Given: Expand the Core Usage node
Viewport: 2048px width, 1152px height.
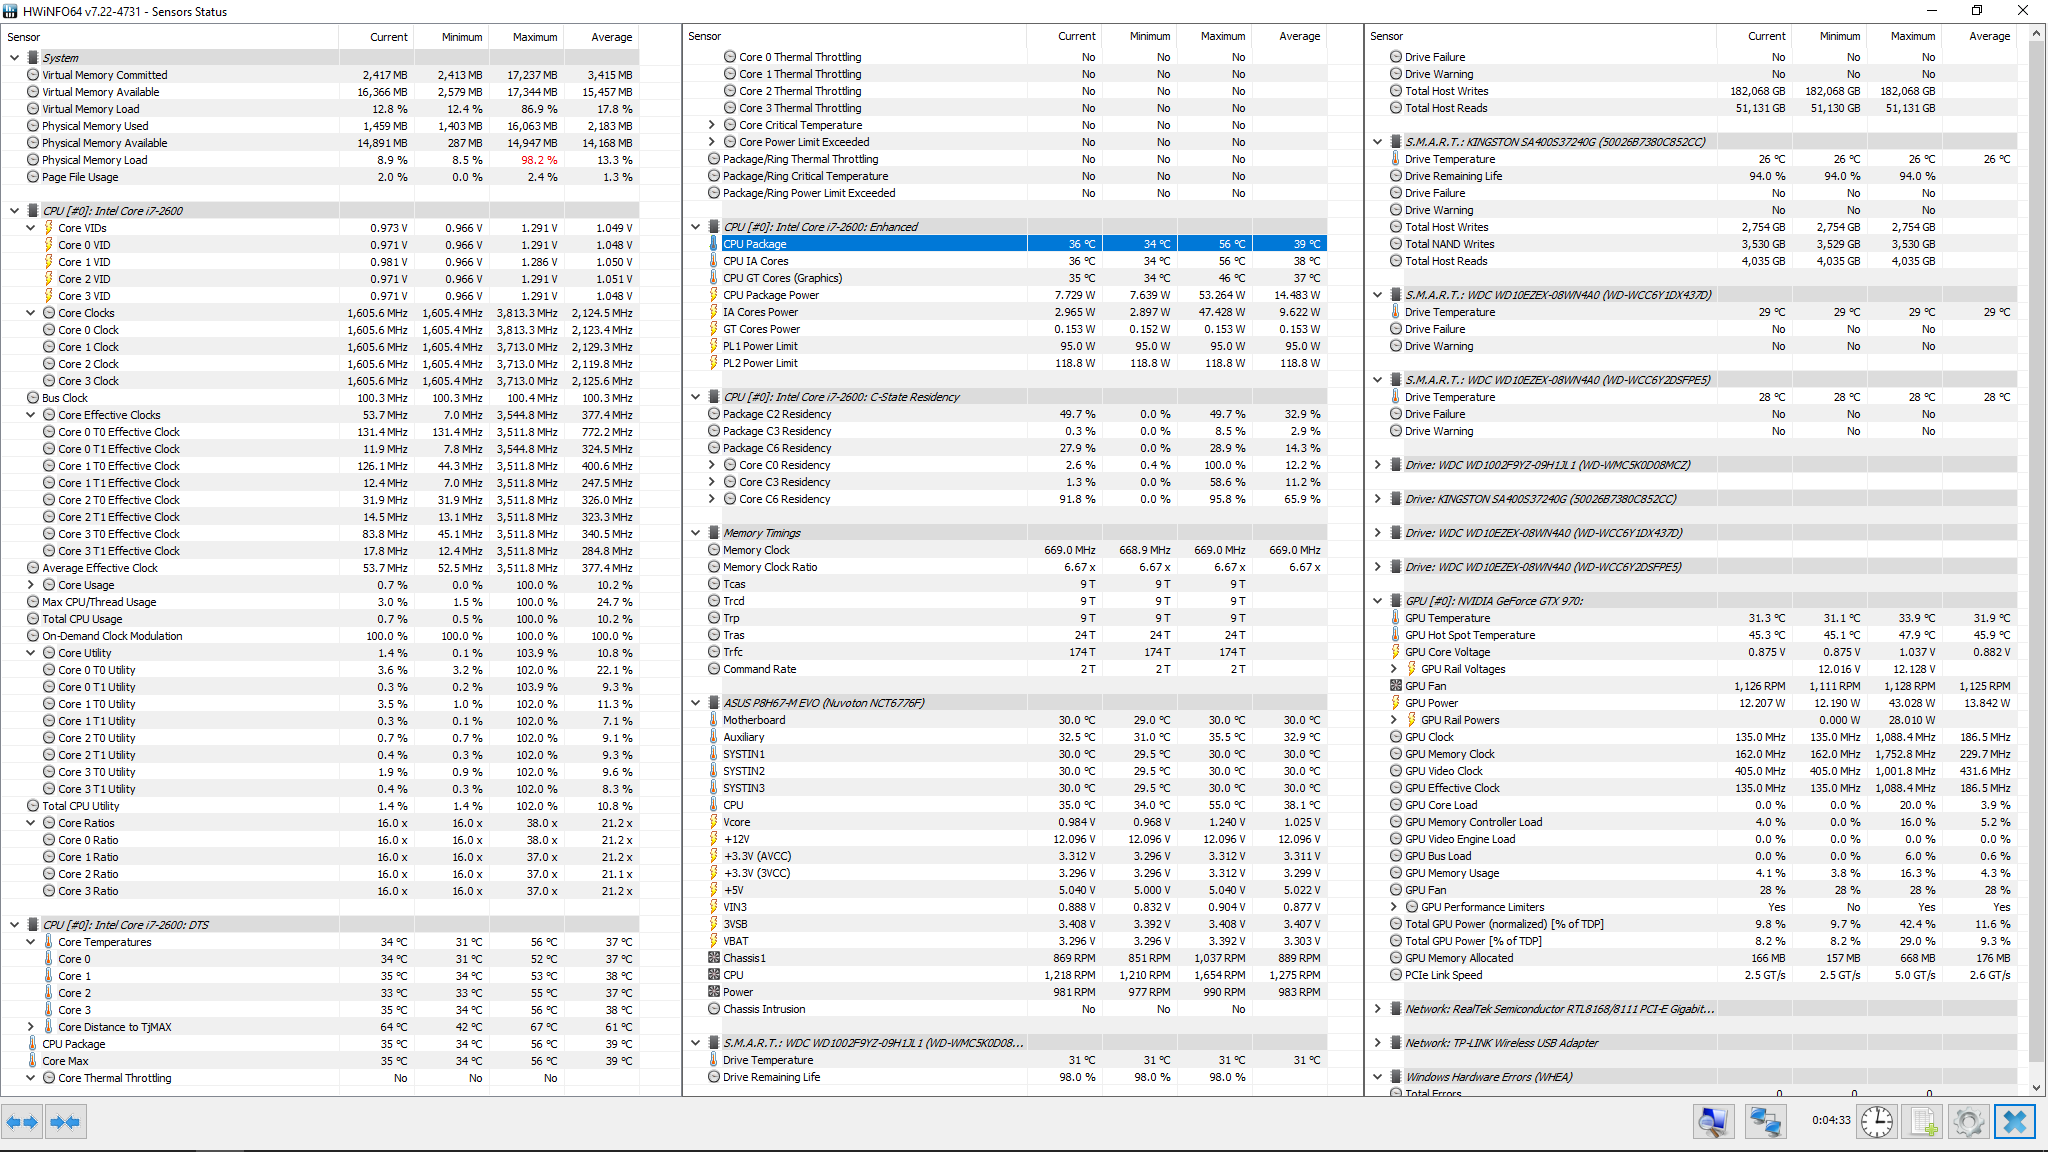Looking at the screenshot, I should (x=30, y=585).
